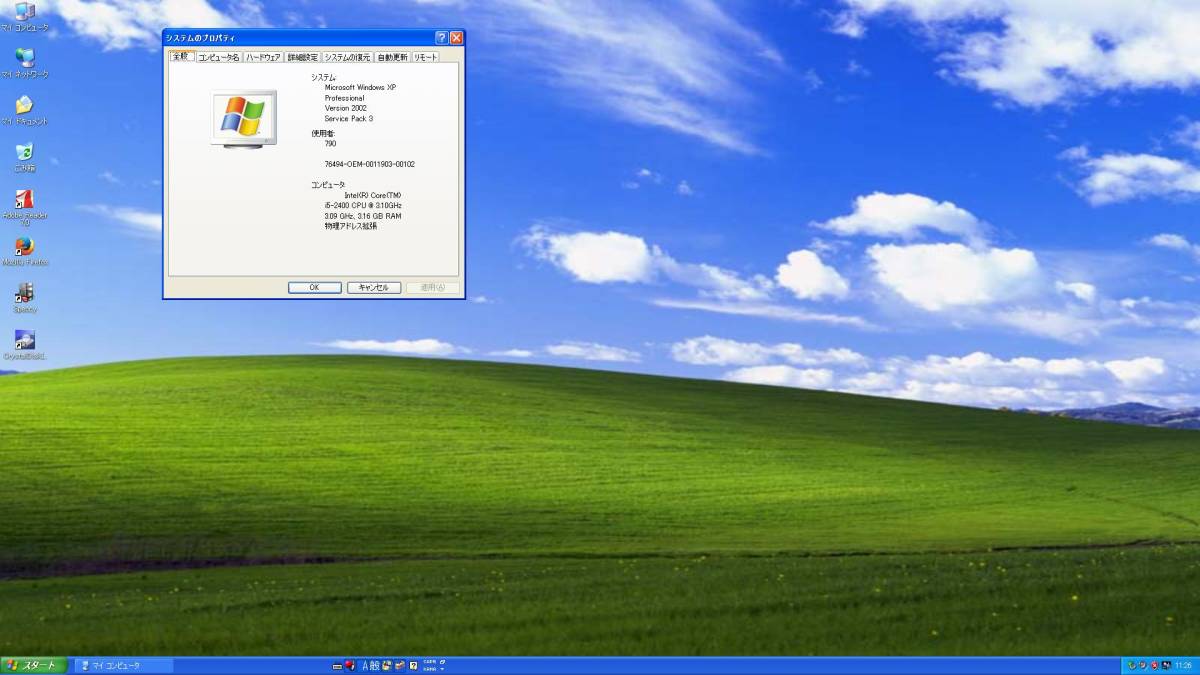This screenshot has width=1200, height=675.
Task: Open the リモート tab
Action: [x=425, y=57]
